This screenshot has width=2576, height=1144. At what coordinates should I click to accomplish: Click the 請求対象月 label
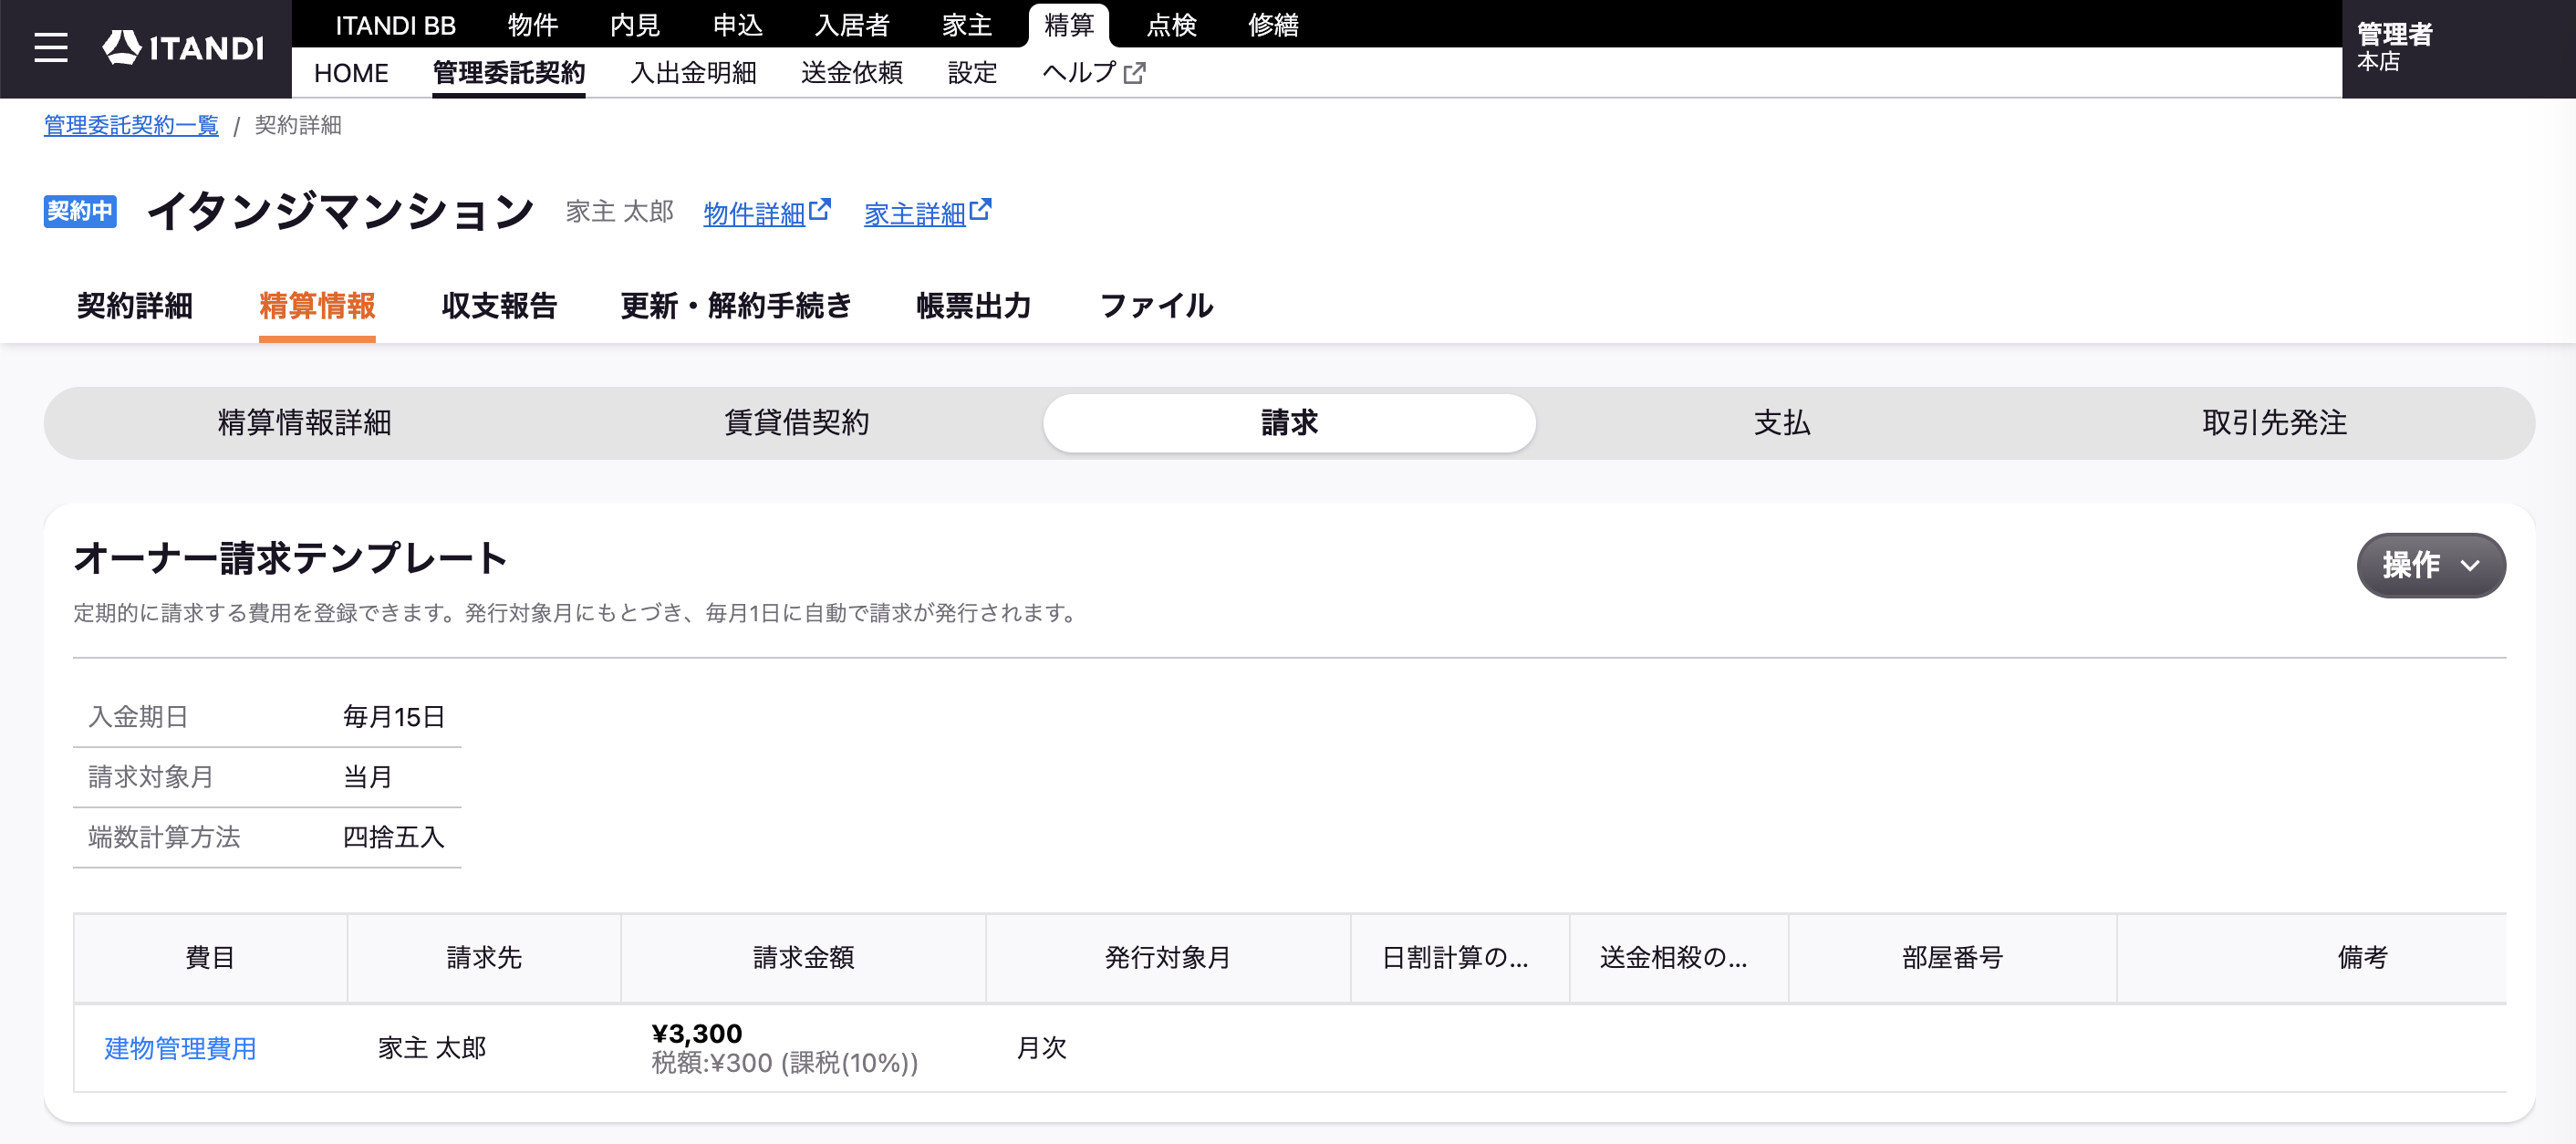[x=151, y=777]
